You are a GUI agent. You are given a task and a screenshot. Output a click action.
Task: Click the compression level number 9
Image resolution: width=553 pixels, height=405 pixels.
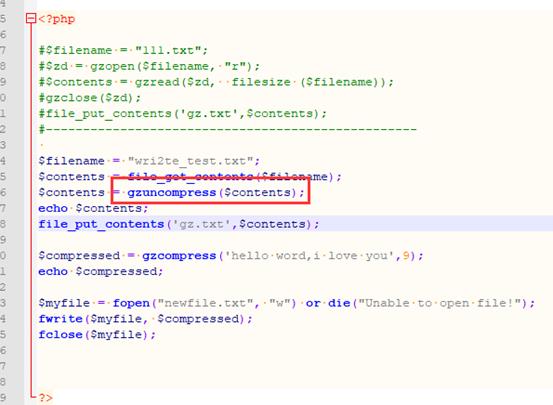[406, 256]
